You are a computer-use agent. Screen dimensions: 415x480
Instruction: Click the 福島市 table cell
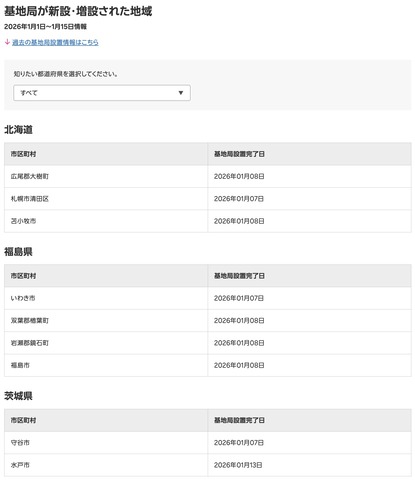click(106, 365)
